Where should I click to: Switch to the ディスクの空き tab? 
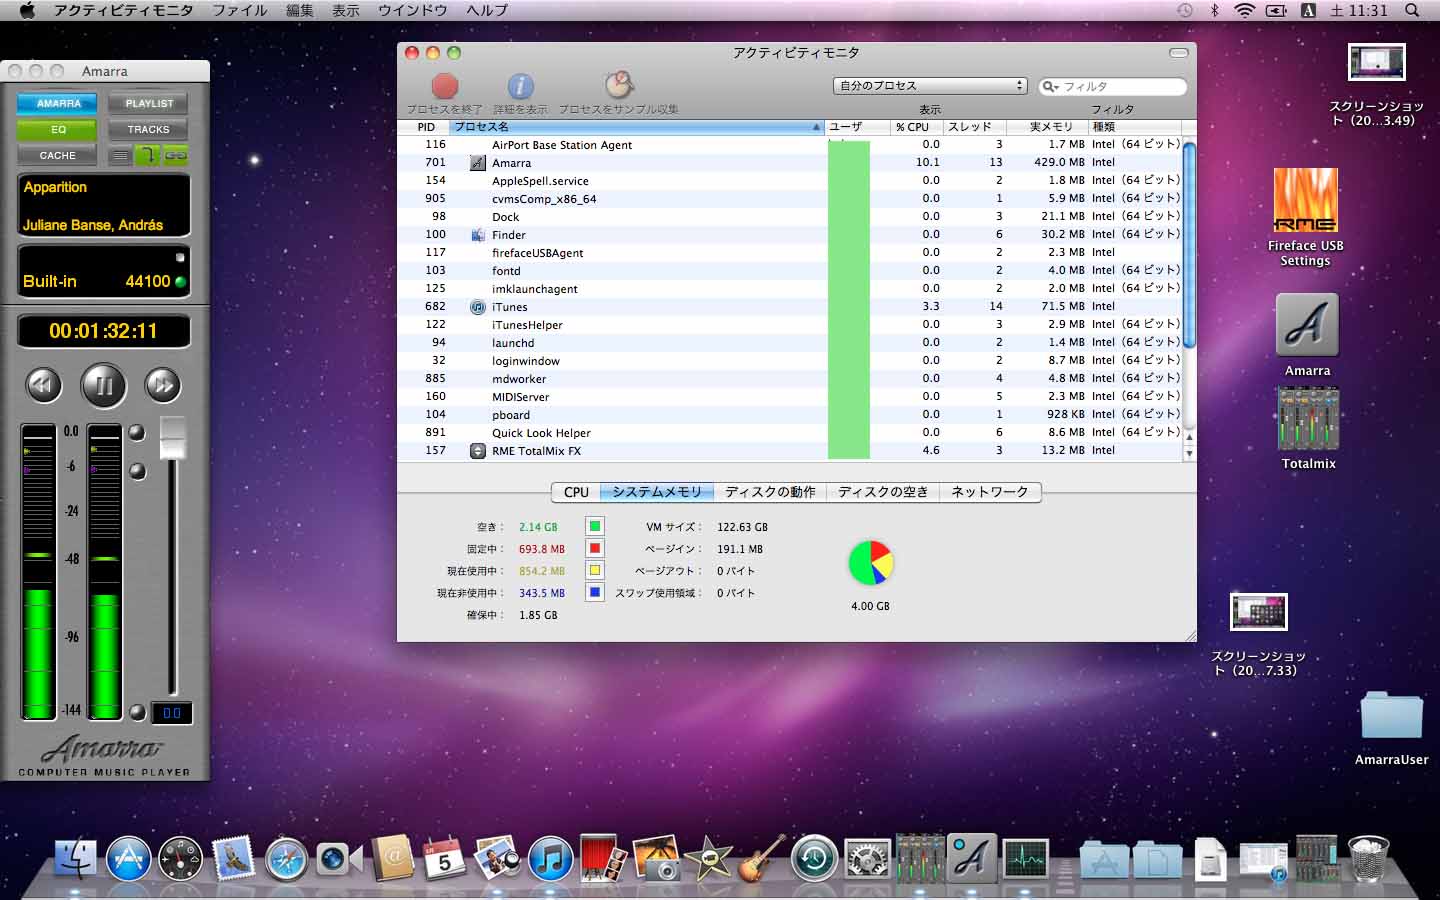[883, 492]
